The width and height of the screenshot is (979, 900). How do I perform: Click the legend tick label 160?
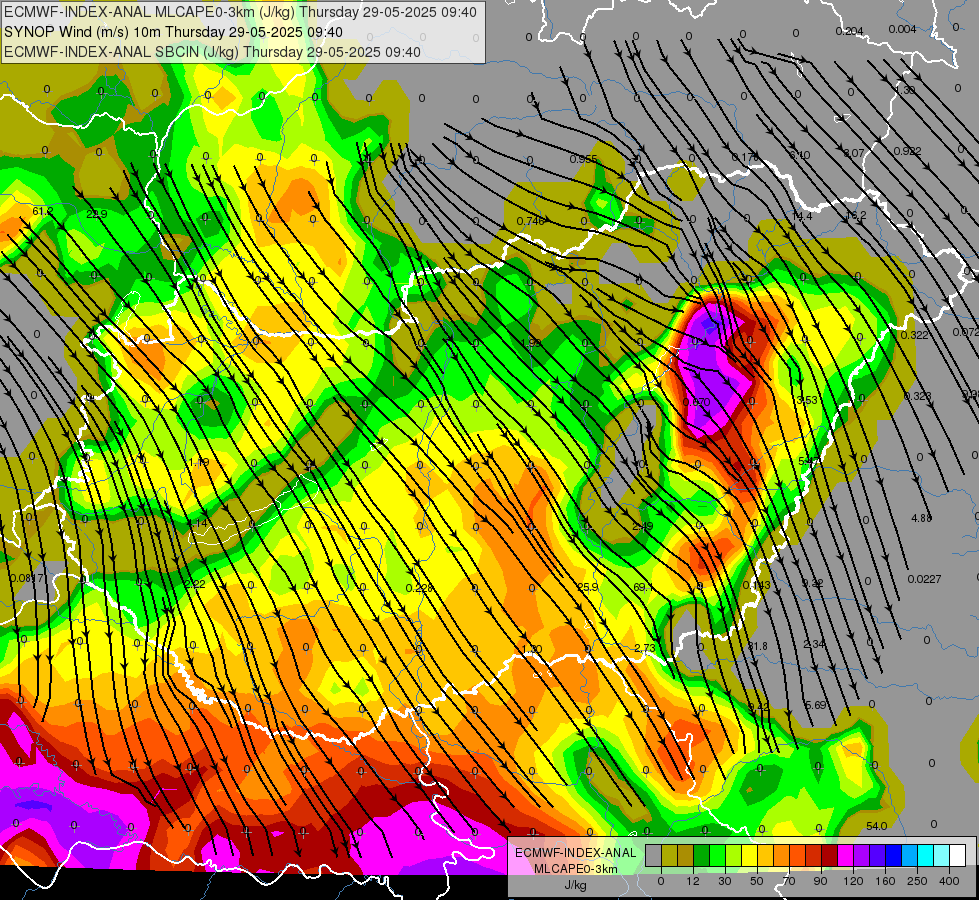point(885,881)
